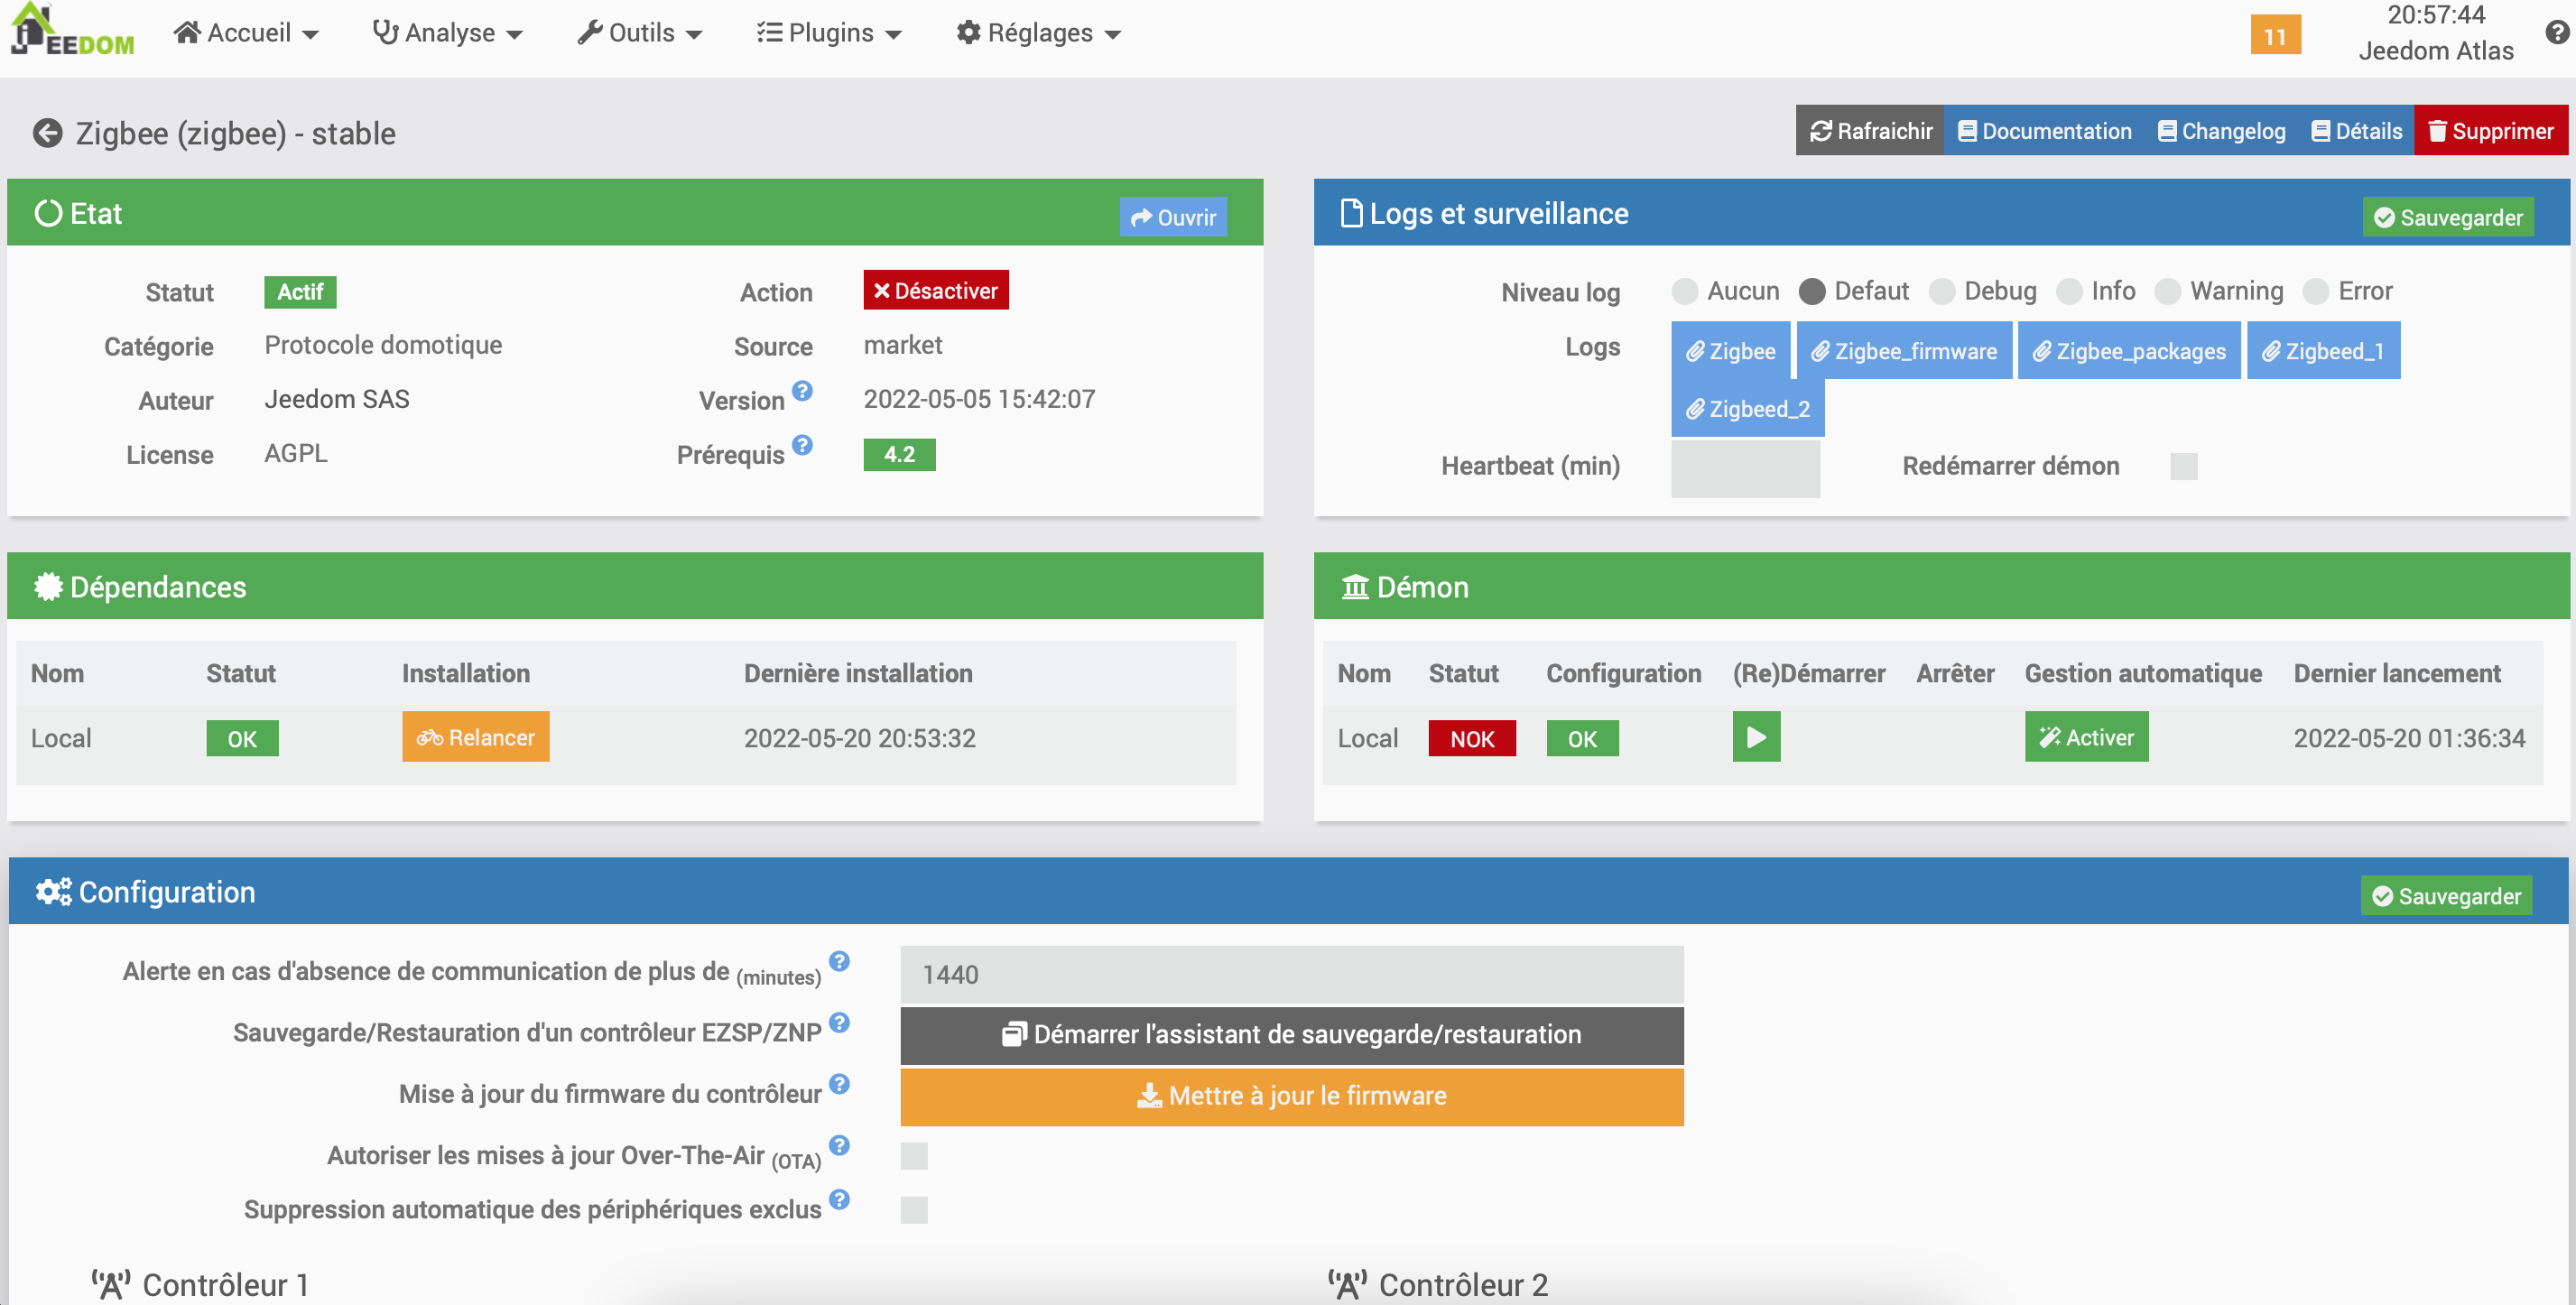Click help icon next to Prérequis
Screen dimensions: 2576x1305
pyautogui.click(x=802, y=444)
